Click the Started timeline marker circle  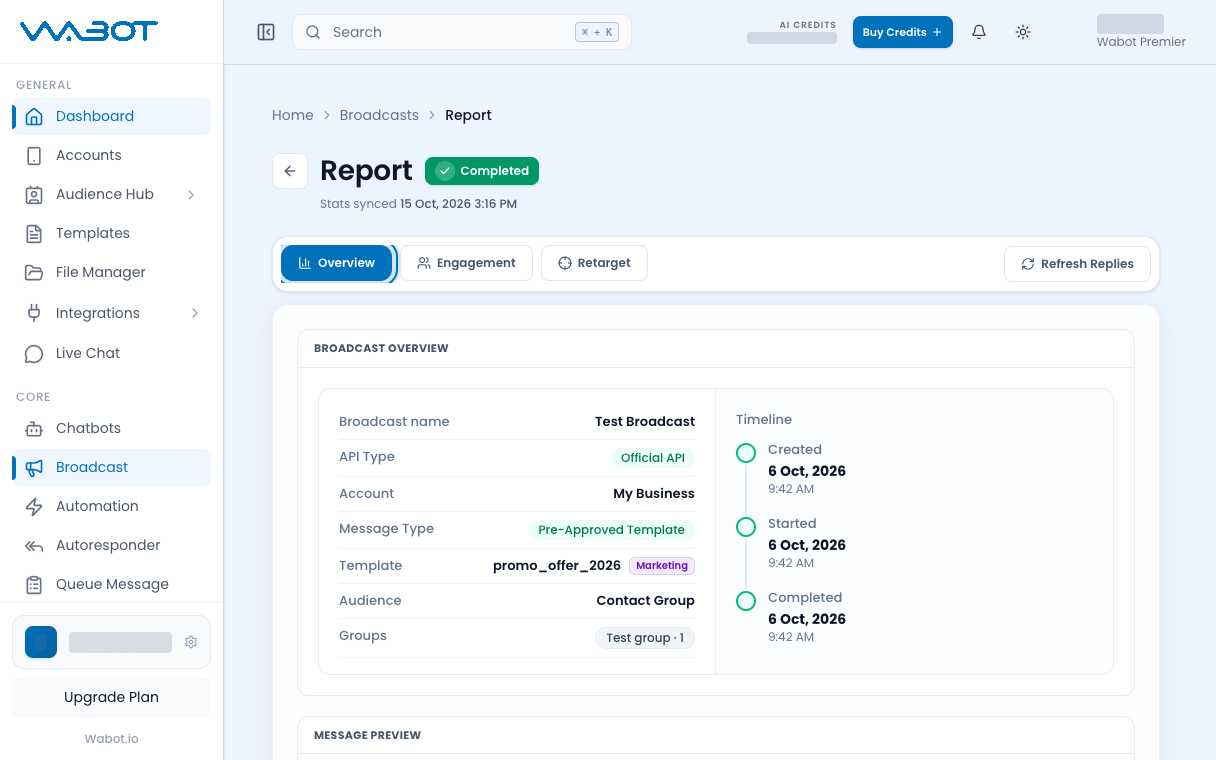(x=746, y=527)
